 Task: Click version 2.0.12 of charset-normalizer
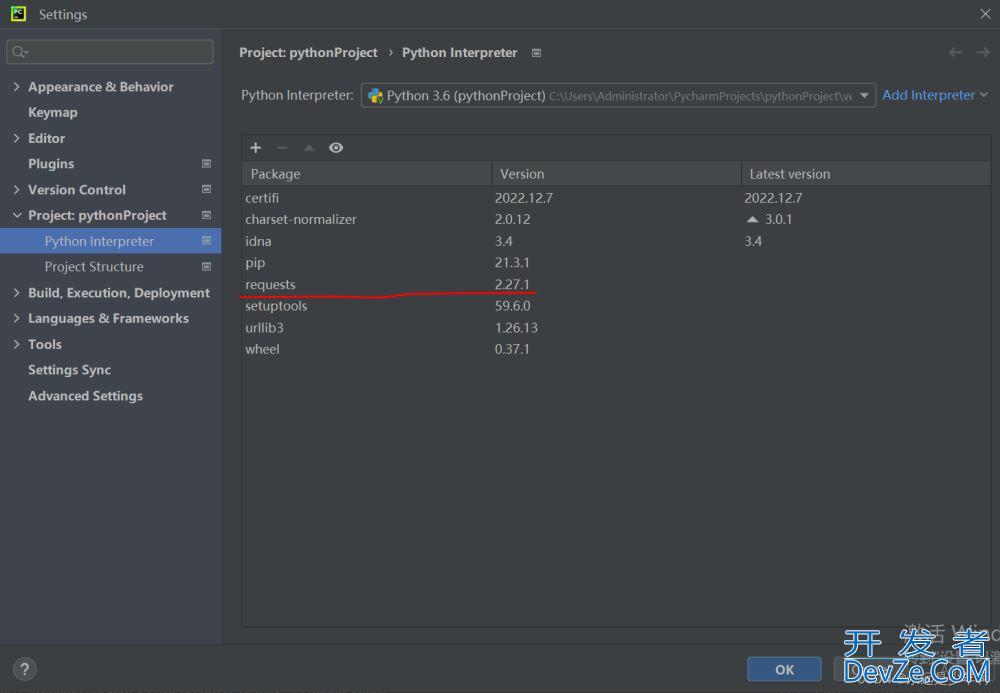pos(513,219)
